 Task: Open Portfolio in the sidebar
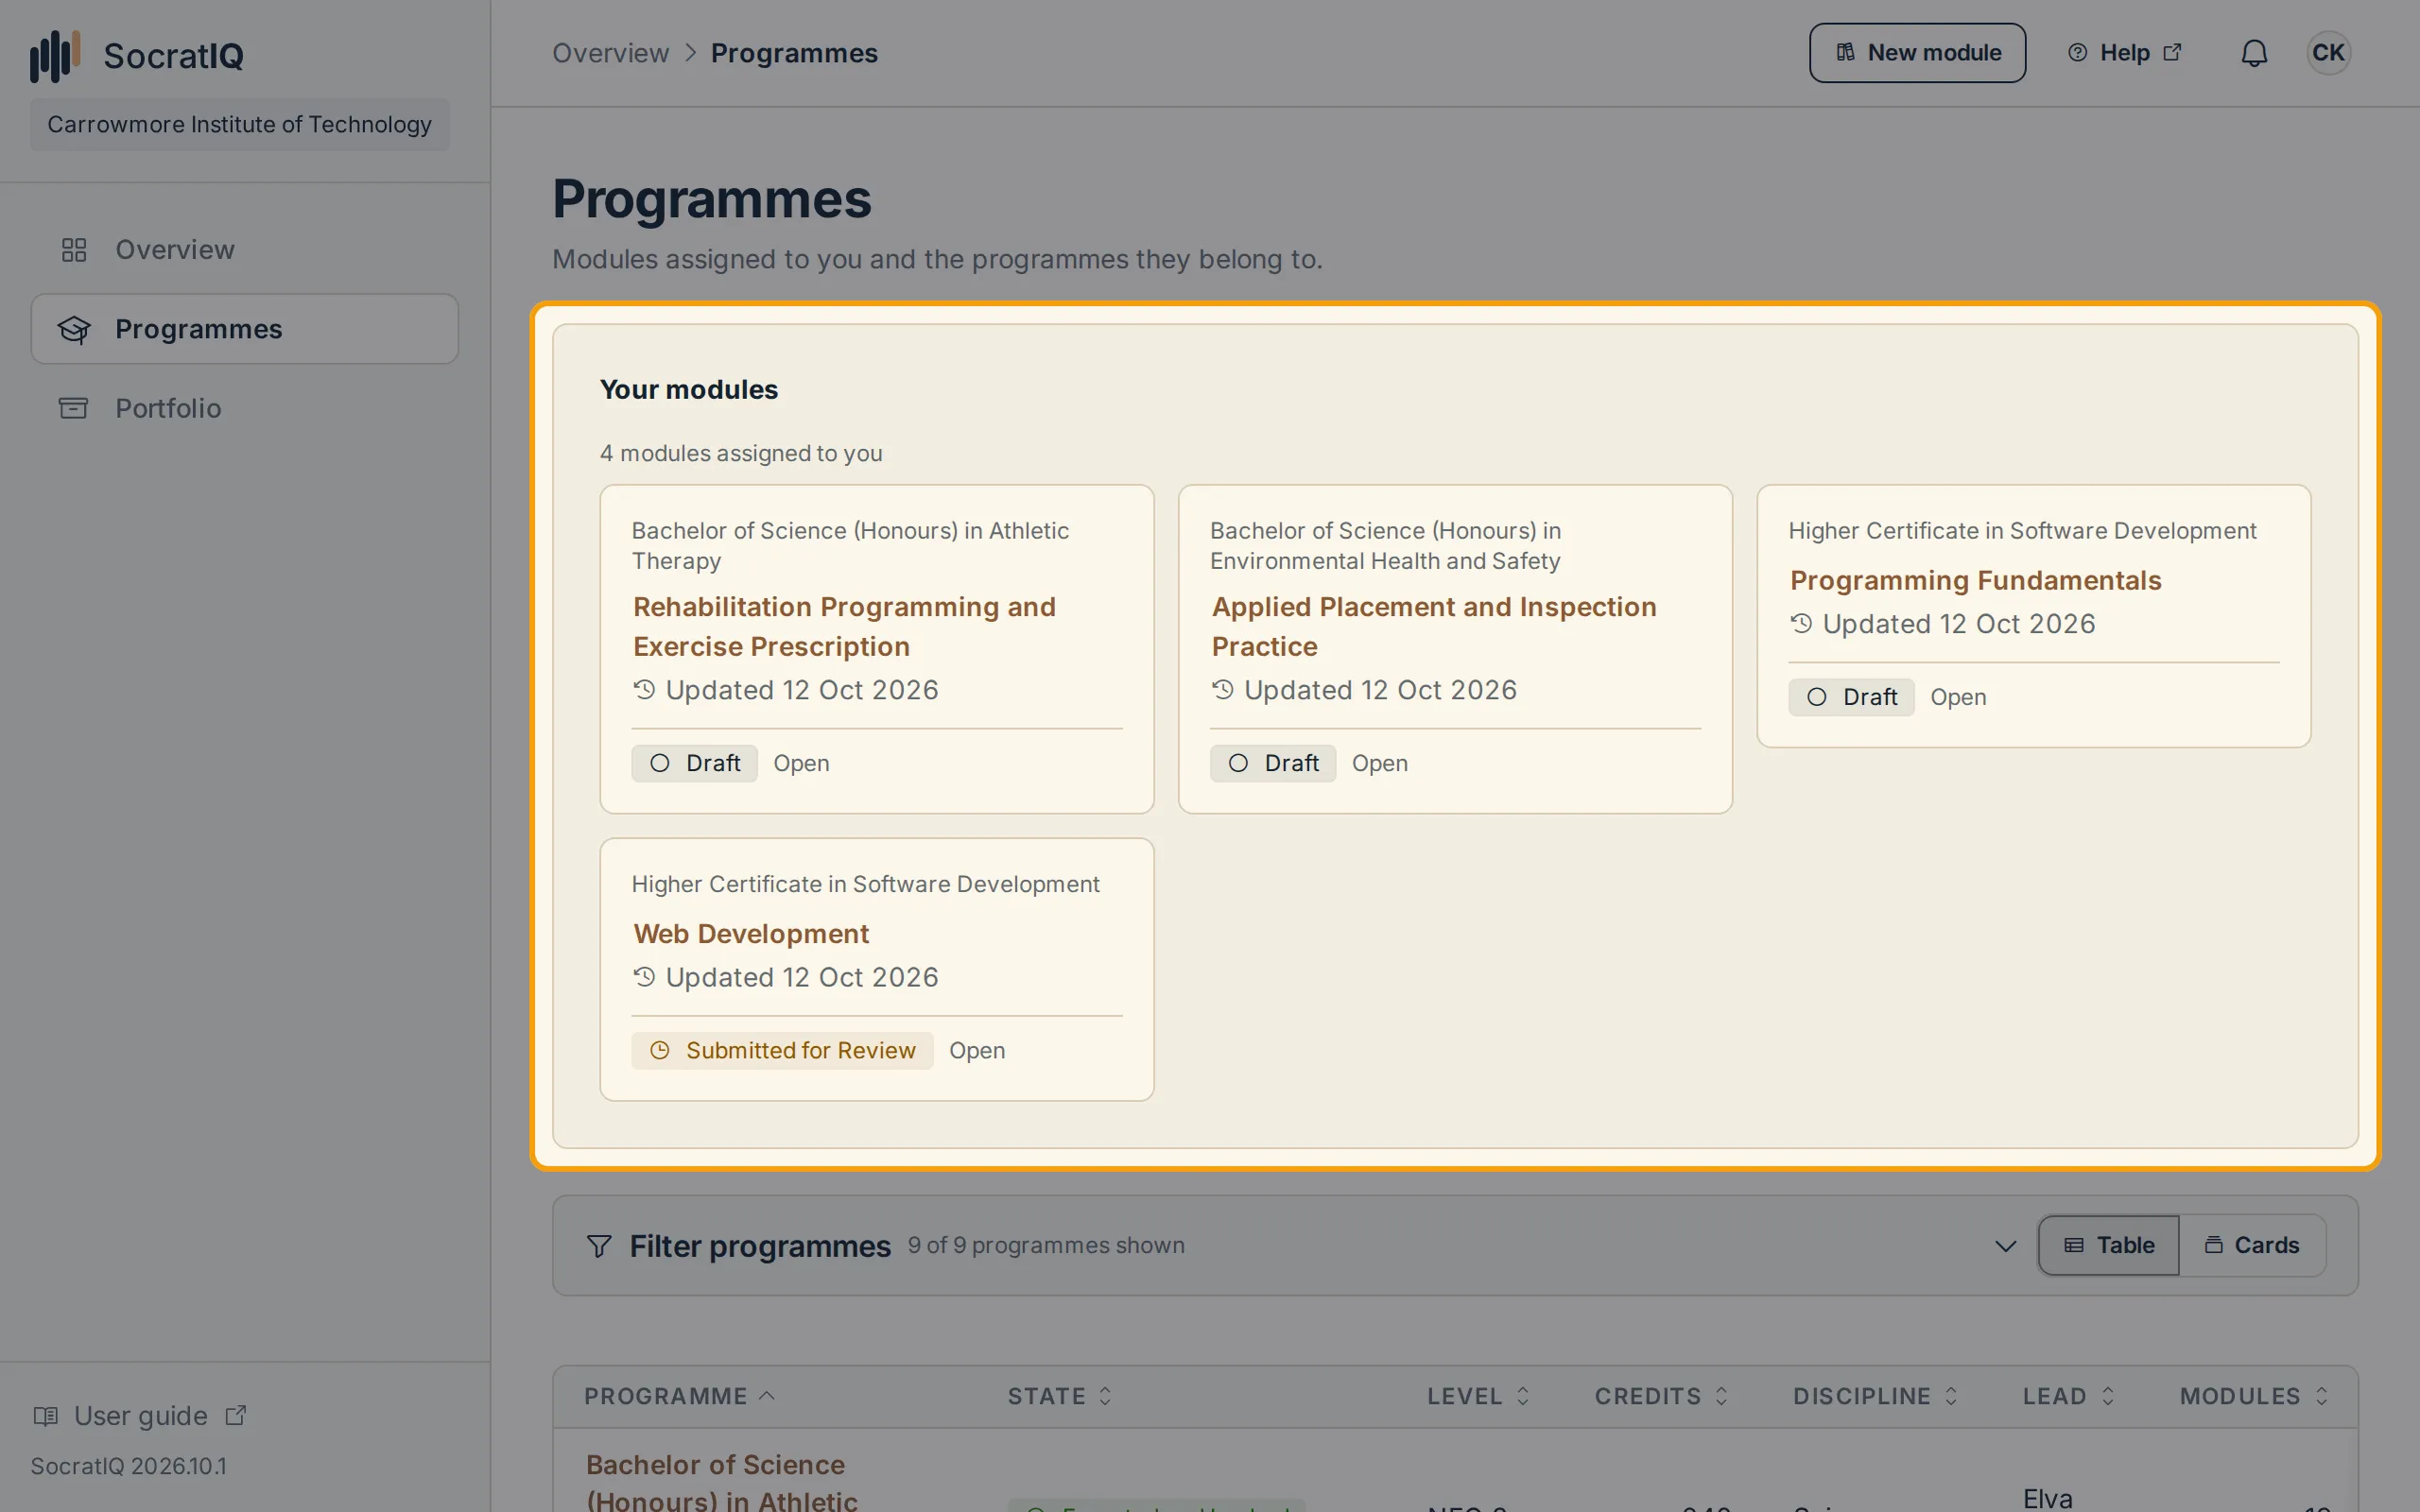coord(245,408)
